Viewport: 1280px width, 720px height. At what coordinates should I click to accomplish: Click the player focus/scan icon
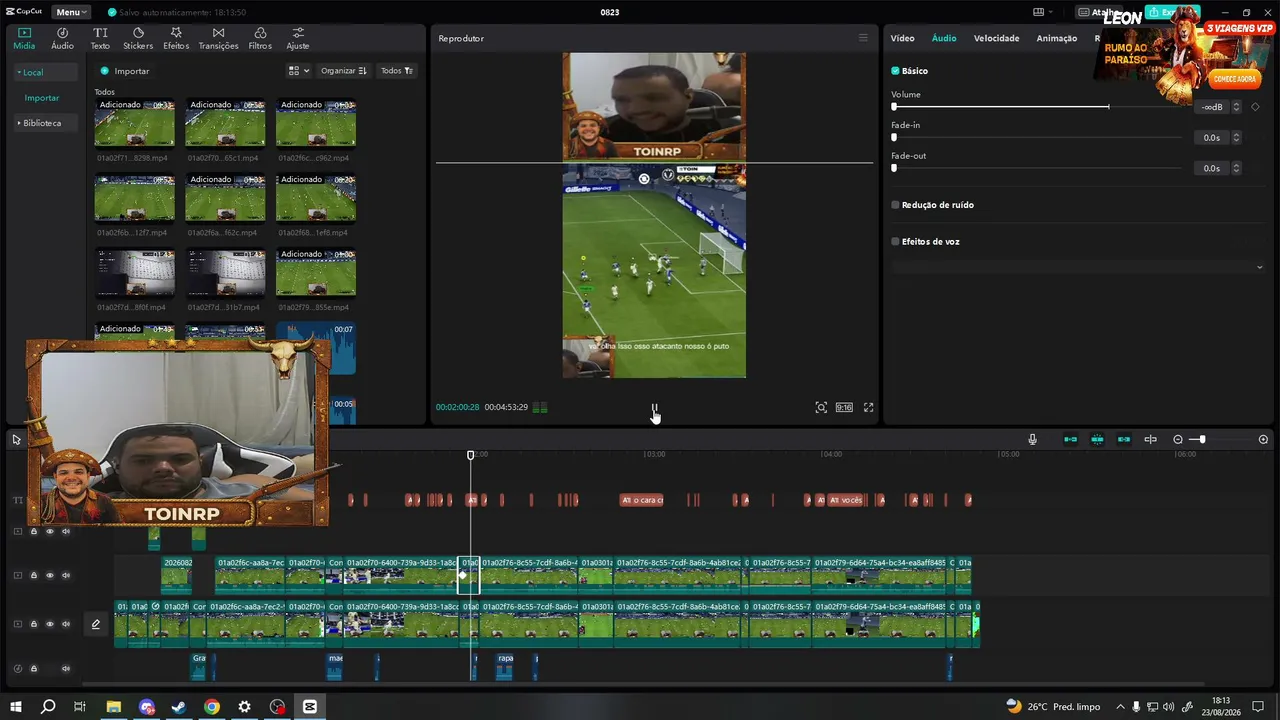click(821, 407)
